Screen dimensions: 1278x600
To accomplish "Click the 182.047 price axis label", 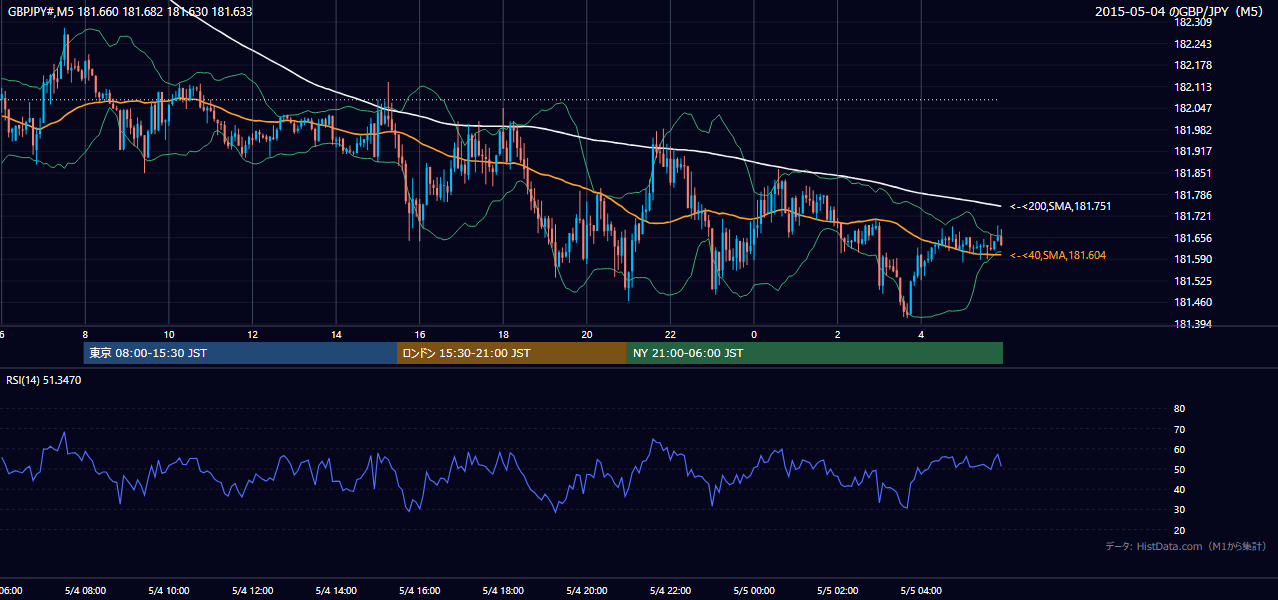I will [x=1193, y=108].
